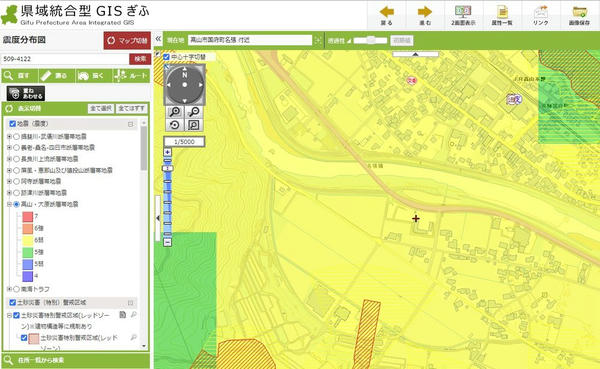Click the リンク link icon
Image resolution: width=600 pixels, height=369 pixels.
pyautogui.click(x=541, y=15)
